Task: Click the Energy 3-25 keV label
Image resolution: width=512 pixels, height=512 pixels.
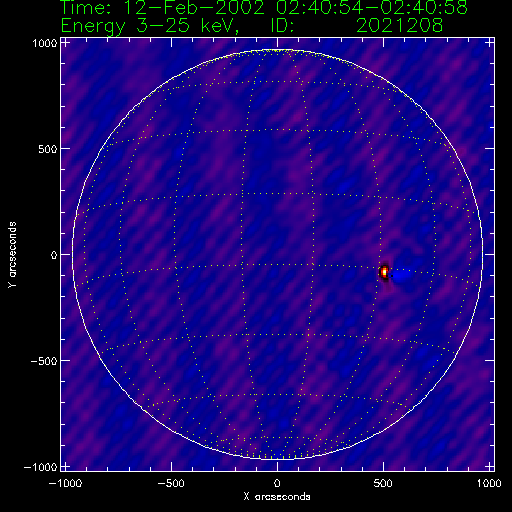Action: (x=150, y=26)
